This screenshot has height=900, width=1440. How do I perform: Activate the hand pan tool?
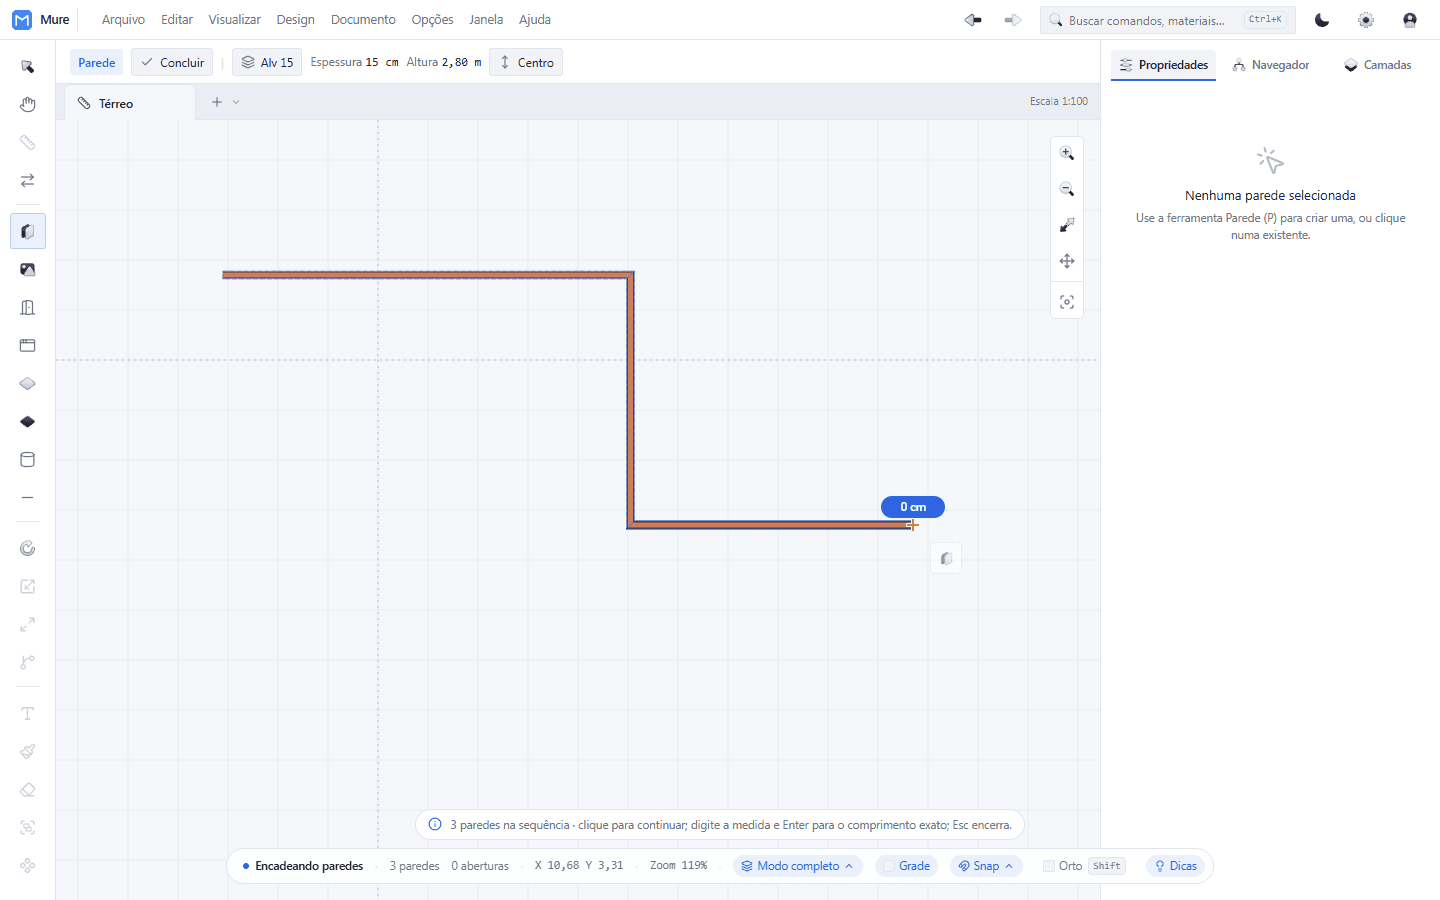pyautogui.click(x=28, y=105)
